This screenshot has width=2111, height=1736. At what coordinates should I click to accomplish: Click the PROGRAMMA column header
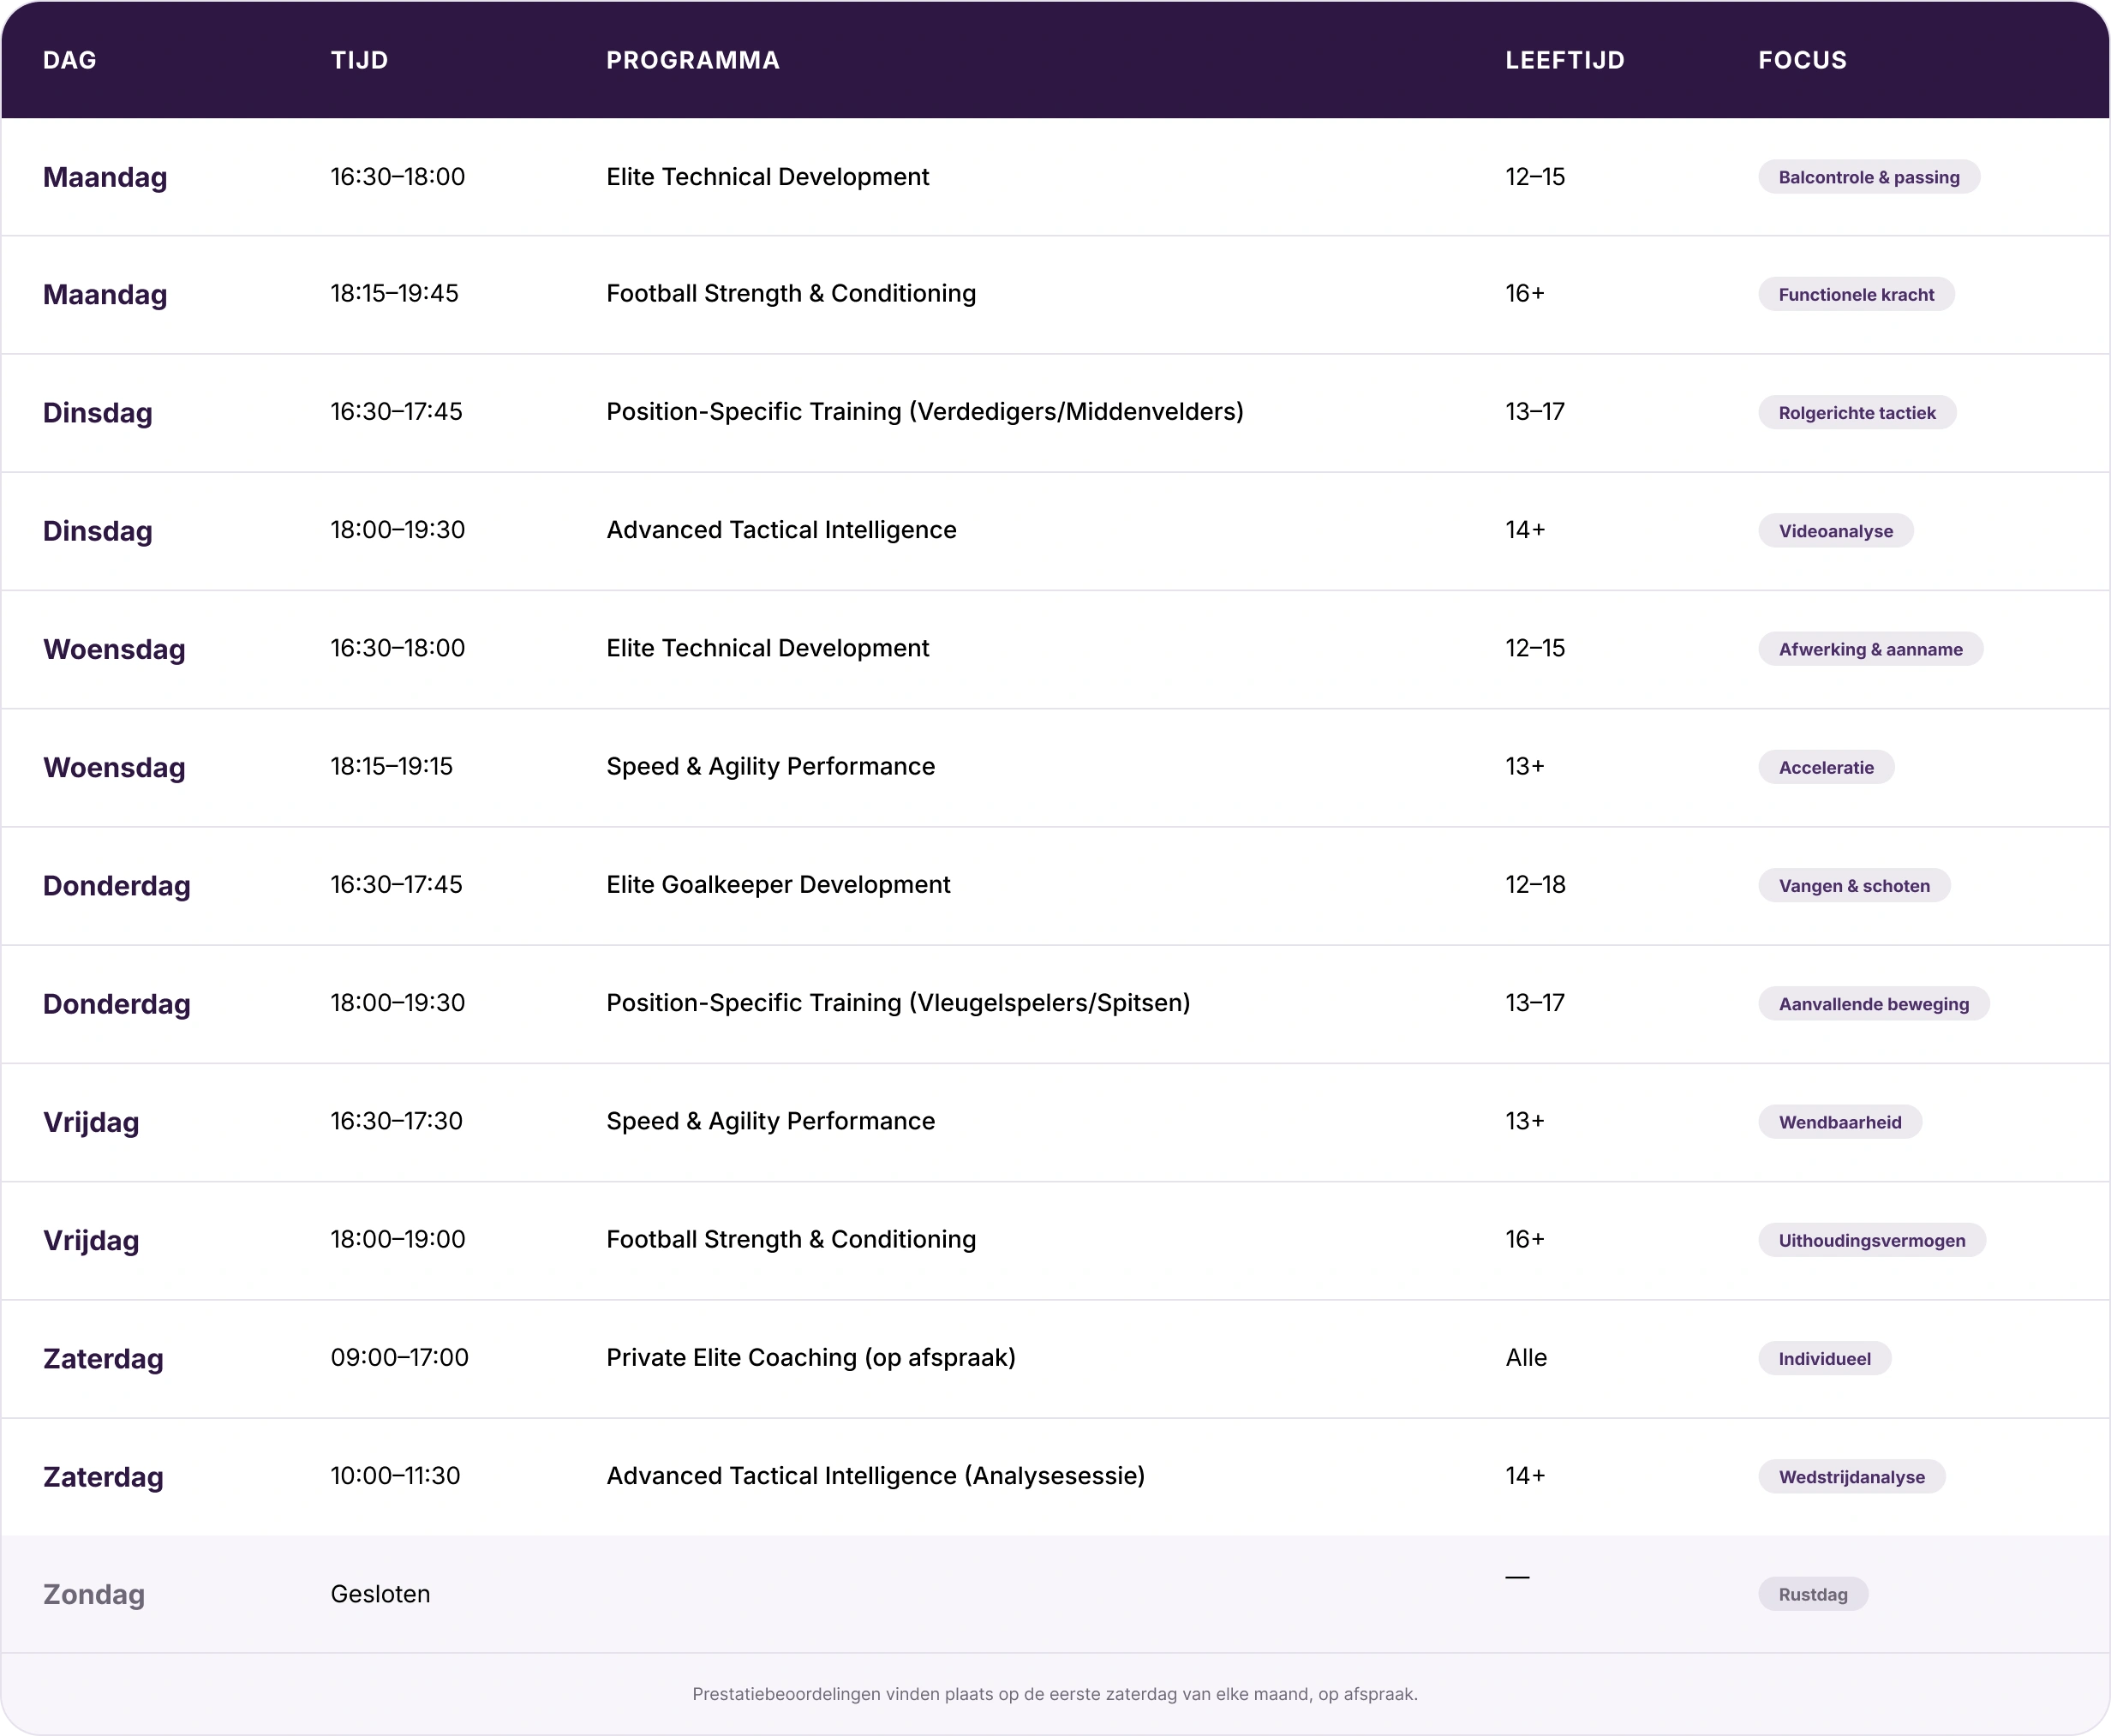tap(693, 60)
